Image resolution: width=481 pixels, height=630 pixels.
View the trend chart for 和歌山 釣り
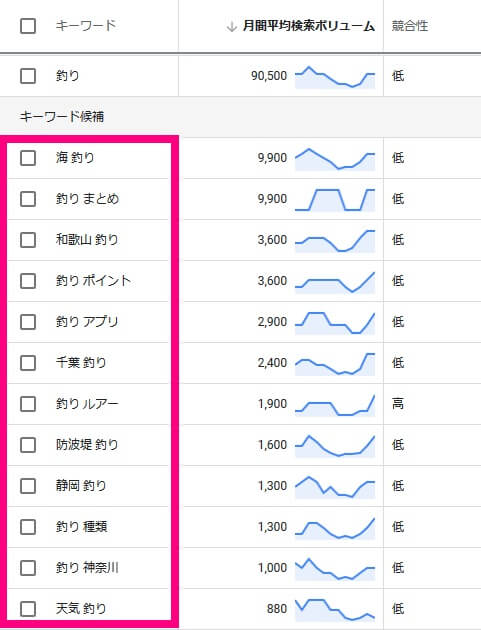click(x=335, y=241)
